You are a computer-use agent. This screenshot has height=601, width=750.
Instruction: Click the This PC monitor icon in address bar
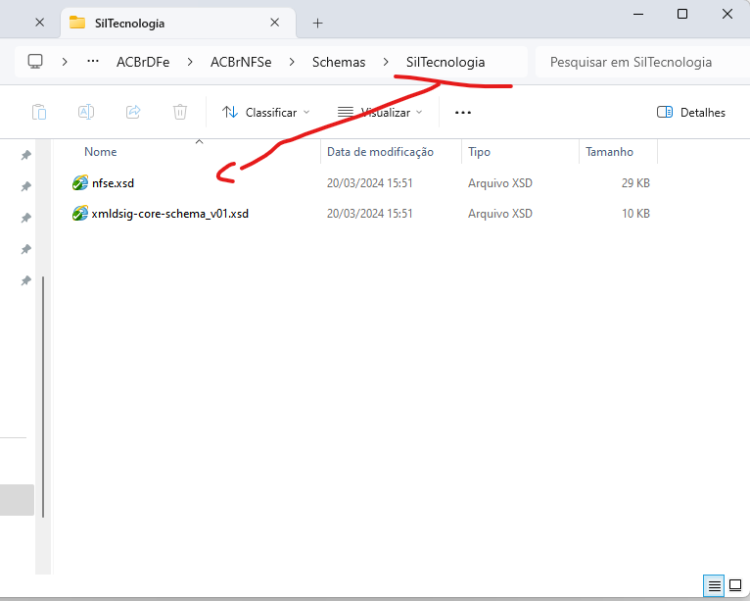pyautogui.click(x=35, y=62)
